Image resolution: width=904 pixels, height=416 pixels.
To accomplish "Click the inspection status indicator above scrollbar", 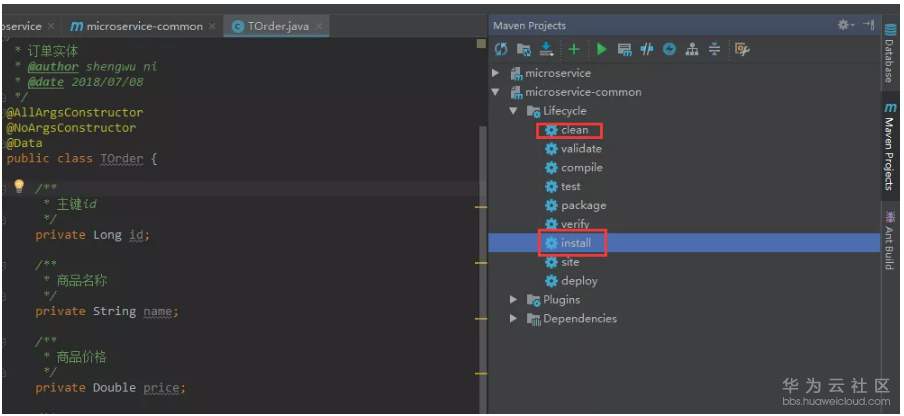I will point(481,44).
